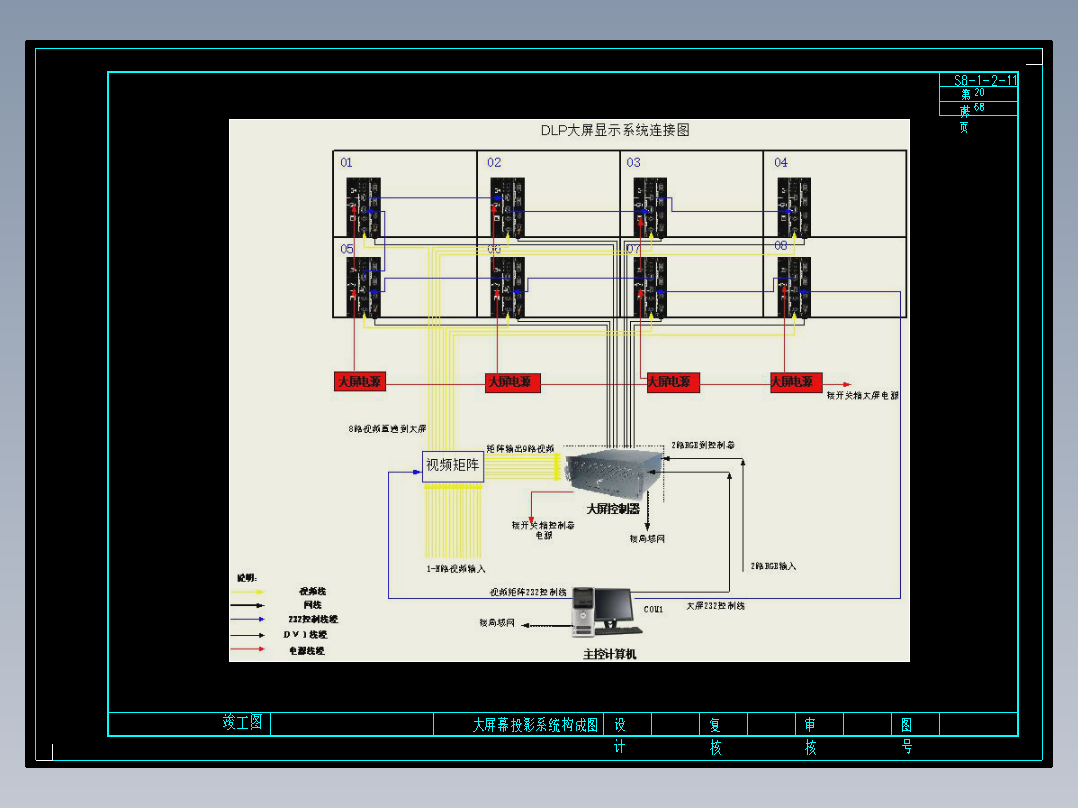Click the projector module in screen 07
The height and width of the screenshot is (808, 1078).
(650, 287)
